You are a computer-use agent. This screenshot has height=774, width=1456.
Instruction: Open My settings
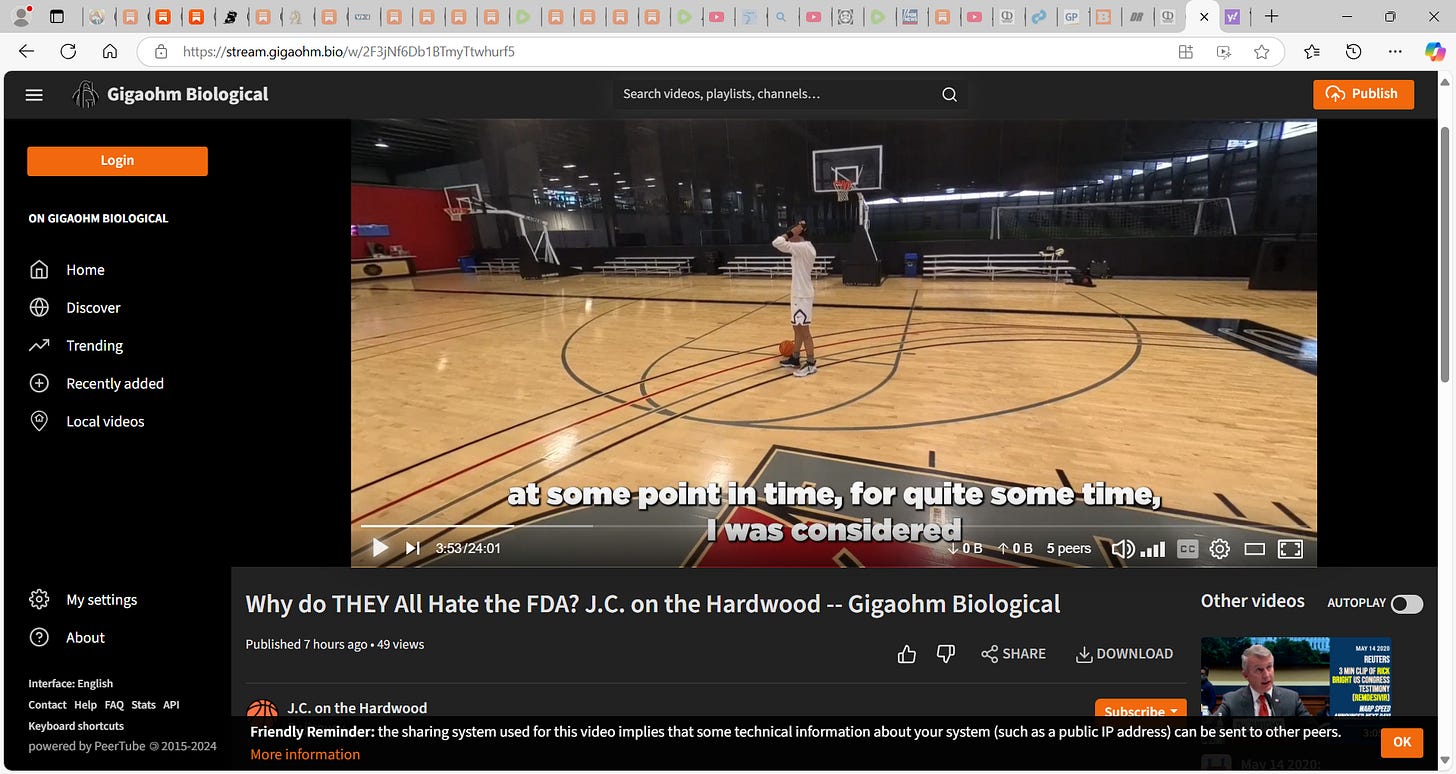coord(83,600)
